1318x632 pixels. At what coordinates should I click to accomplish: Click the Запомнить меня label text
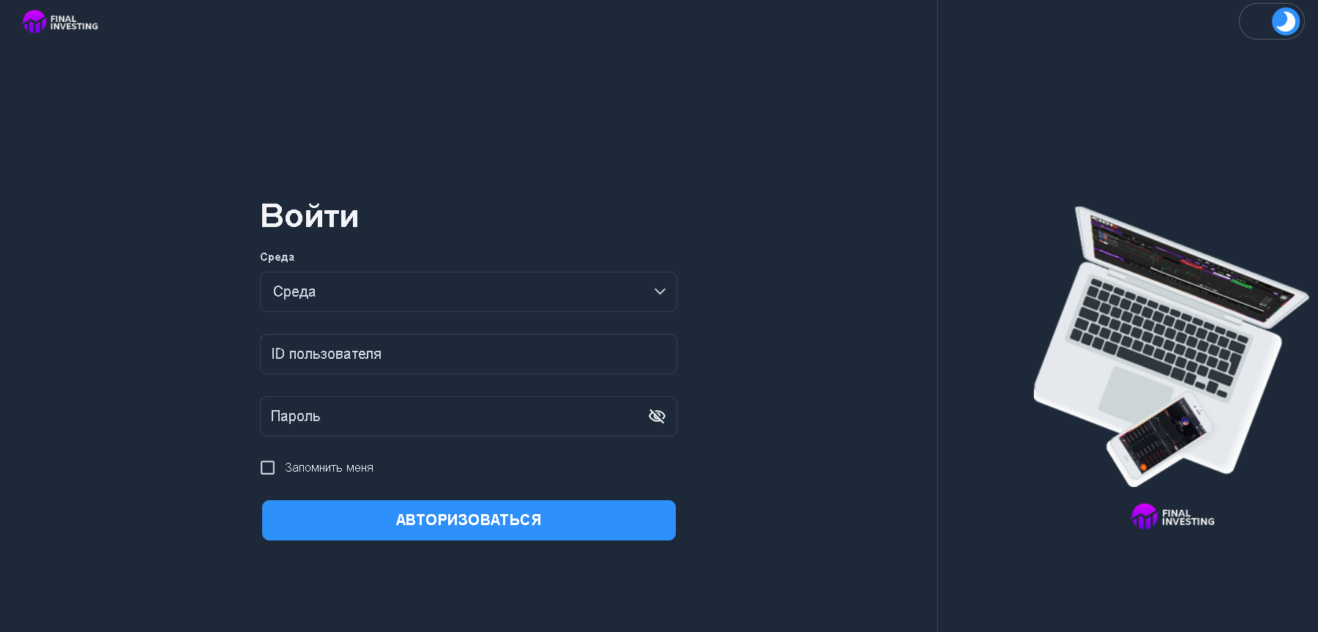pos(329,467)
